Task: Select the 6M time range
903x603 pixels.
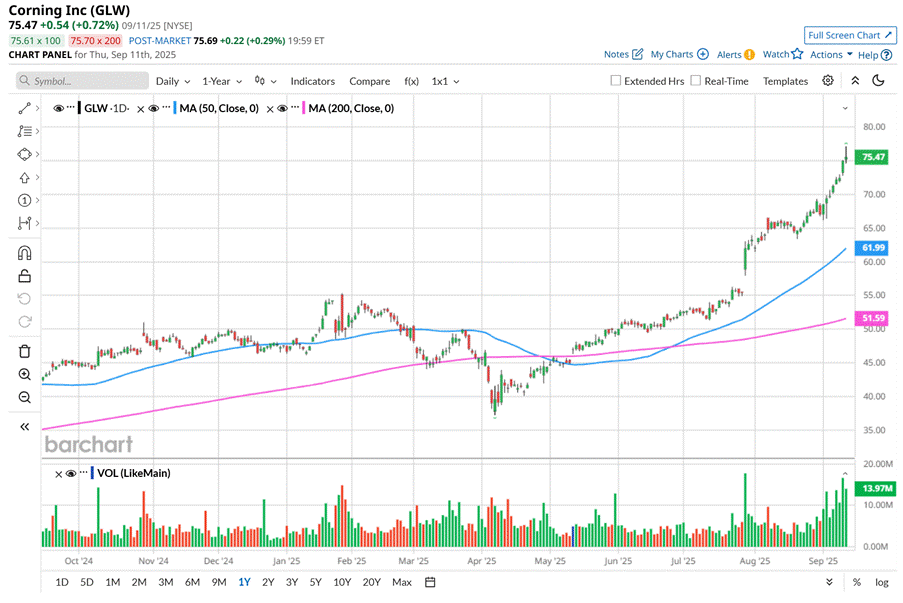Action: pyautogui.click(x=192, y=582)
